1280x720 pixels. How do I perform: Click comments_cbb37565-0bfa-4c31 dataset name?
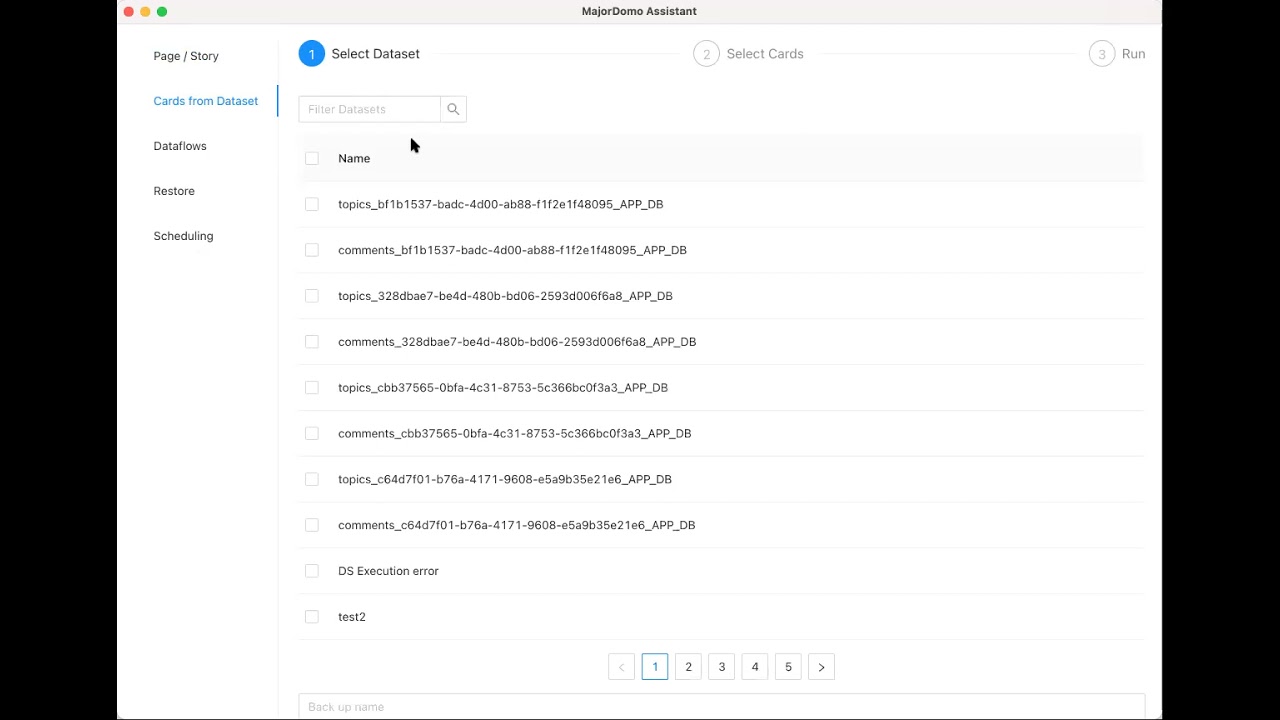click(515, 433)
